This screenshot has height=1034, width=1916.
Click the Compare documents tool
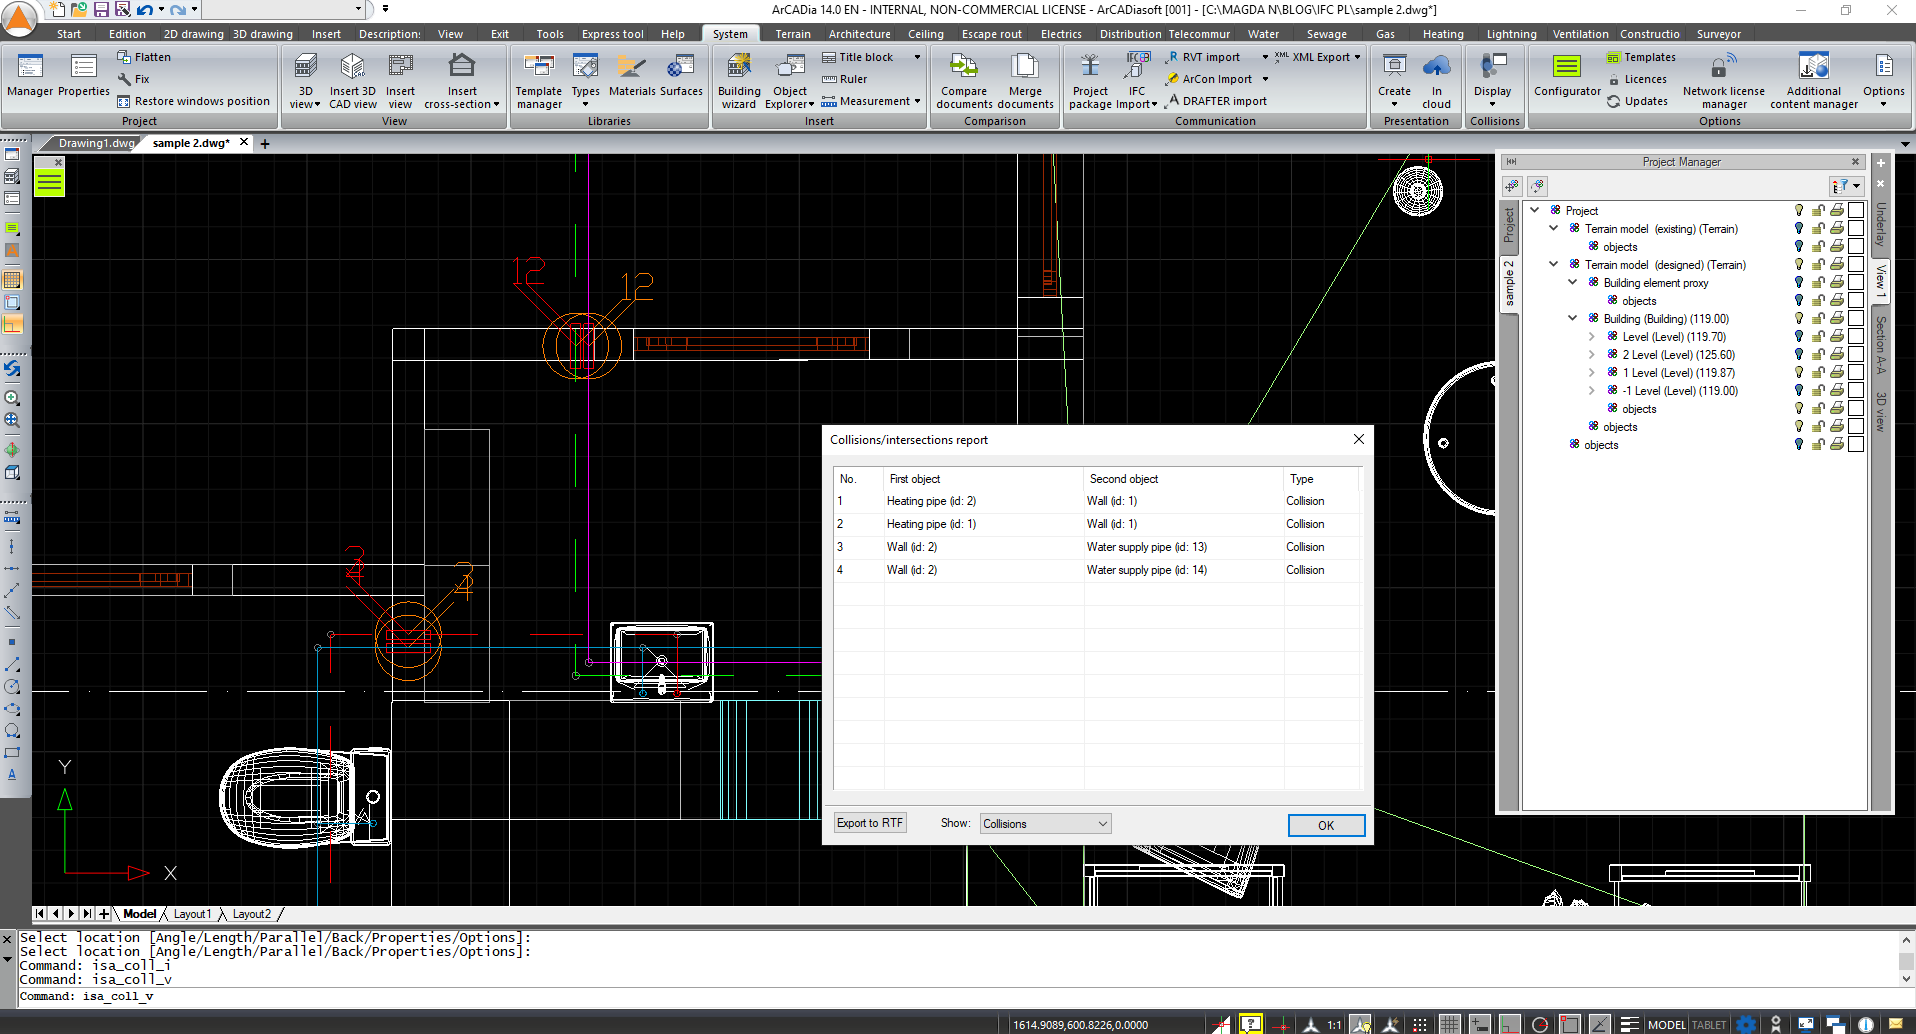coord(963,80)
